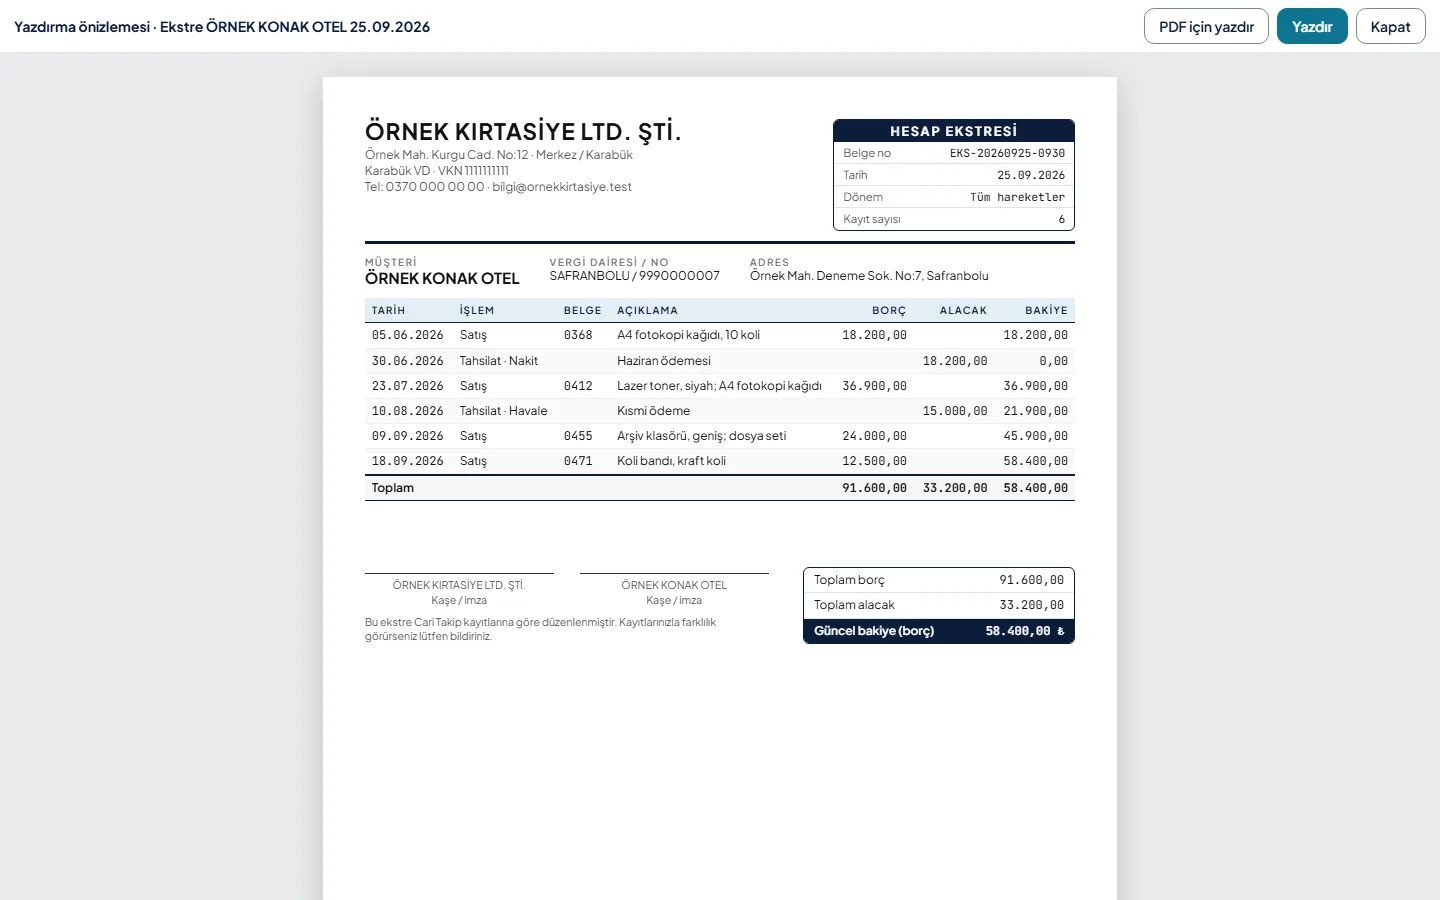Close the preview with Kapat button
Image resolution: width=1440 pixels, height=900 pixels.
click(1390, 27)
